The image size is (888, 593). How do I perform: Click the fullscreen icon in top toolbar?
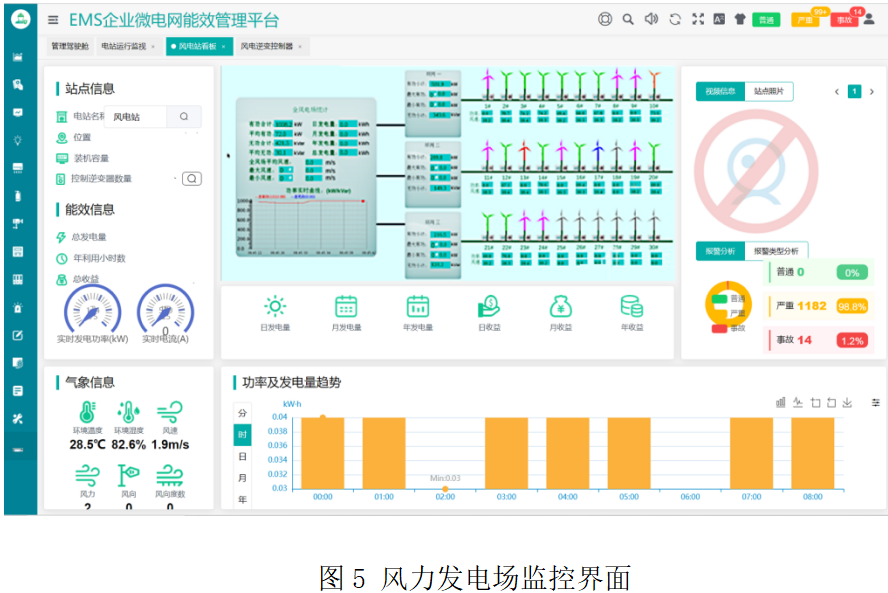697,18
